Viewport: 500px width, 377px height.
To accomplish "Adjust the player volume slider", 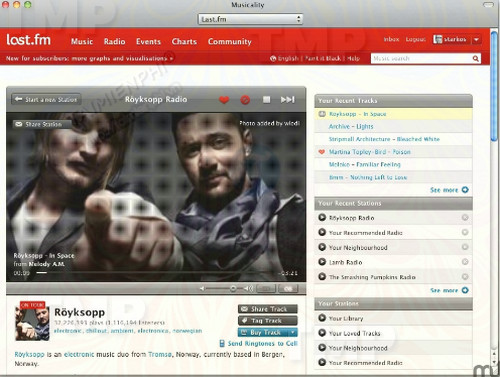I will click(x=225, y=288).
